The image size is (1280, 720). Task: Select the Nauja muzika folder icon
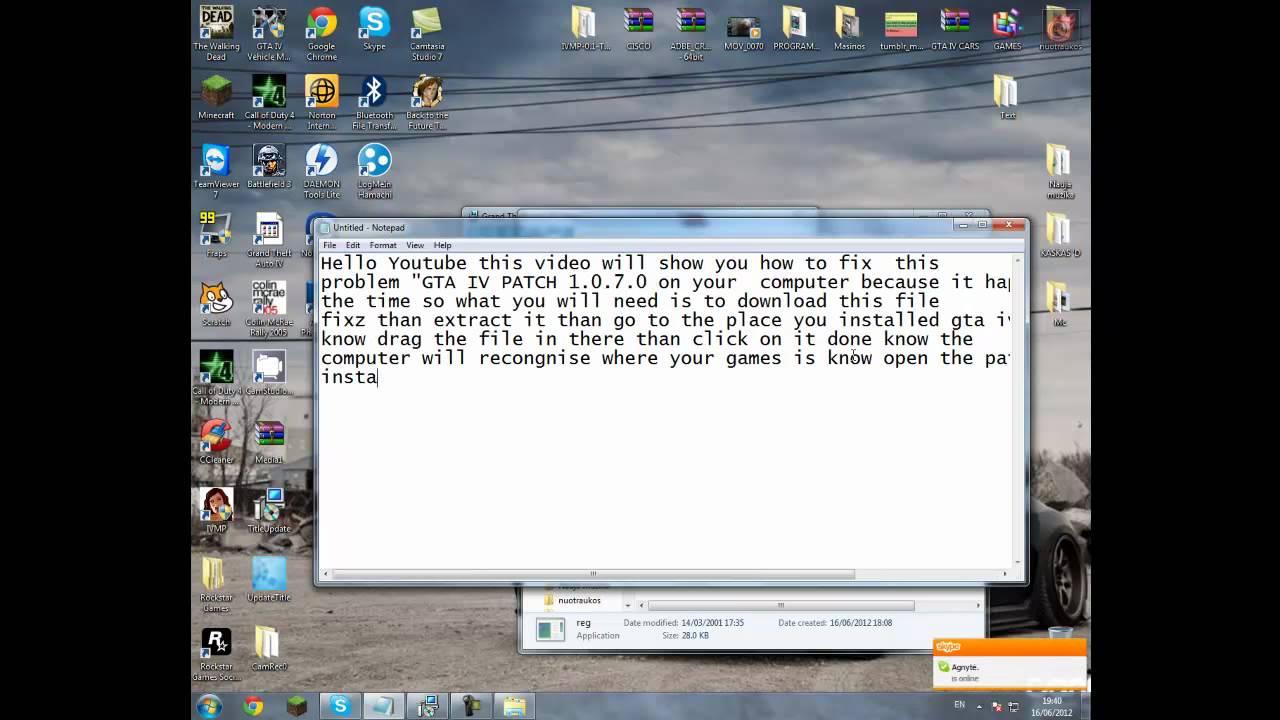[x=1060, y=171]
